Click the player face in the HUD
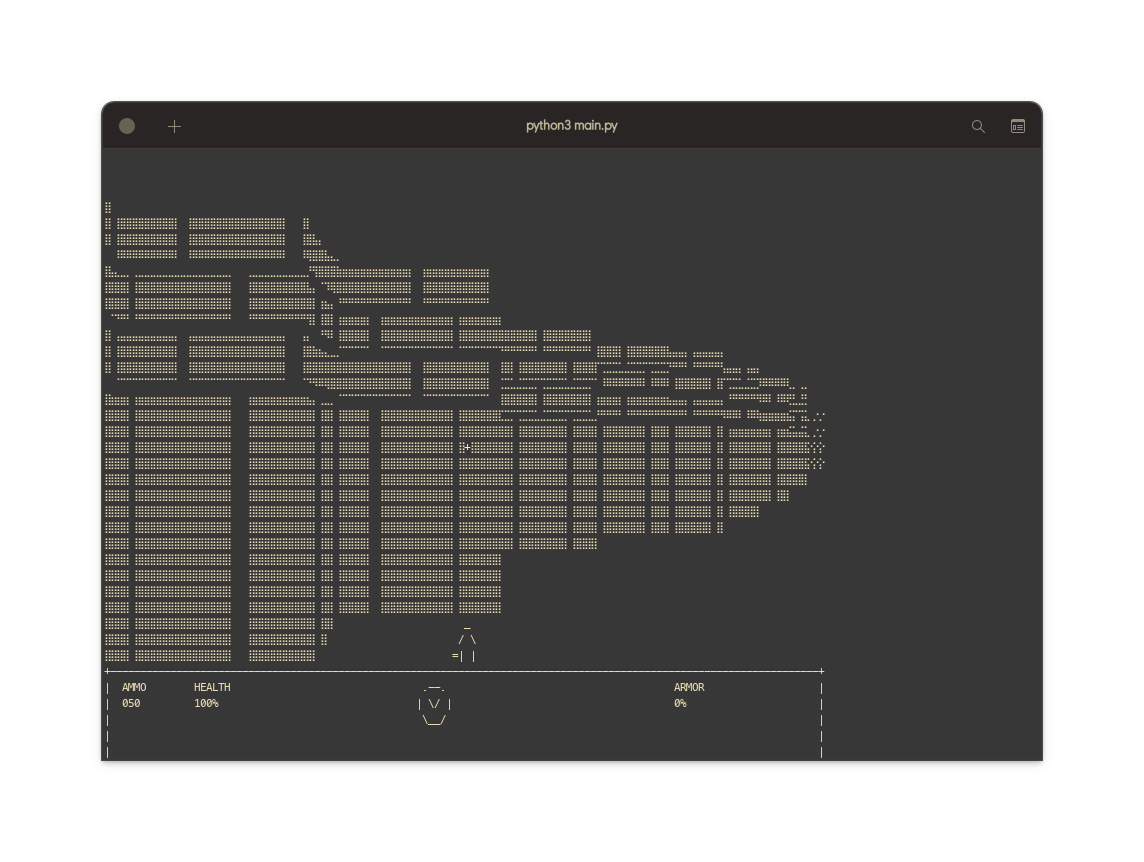This screenshot has height=862, width=1144. click(x=434, y=704)
